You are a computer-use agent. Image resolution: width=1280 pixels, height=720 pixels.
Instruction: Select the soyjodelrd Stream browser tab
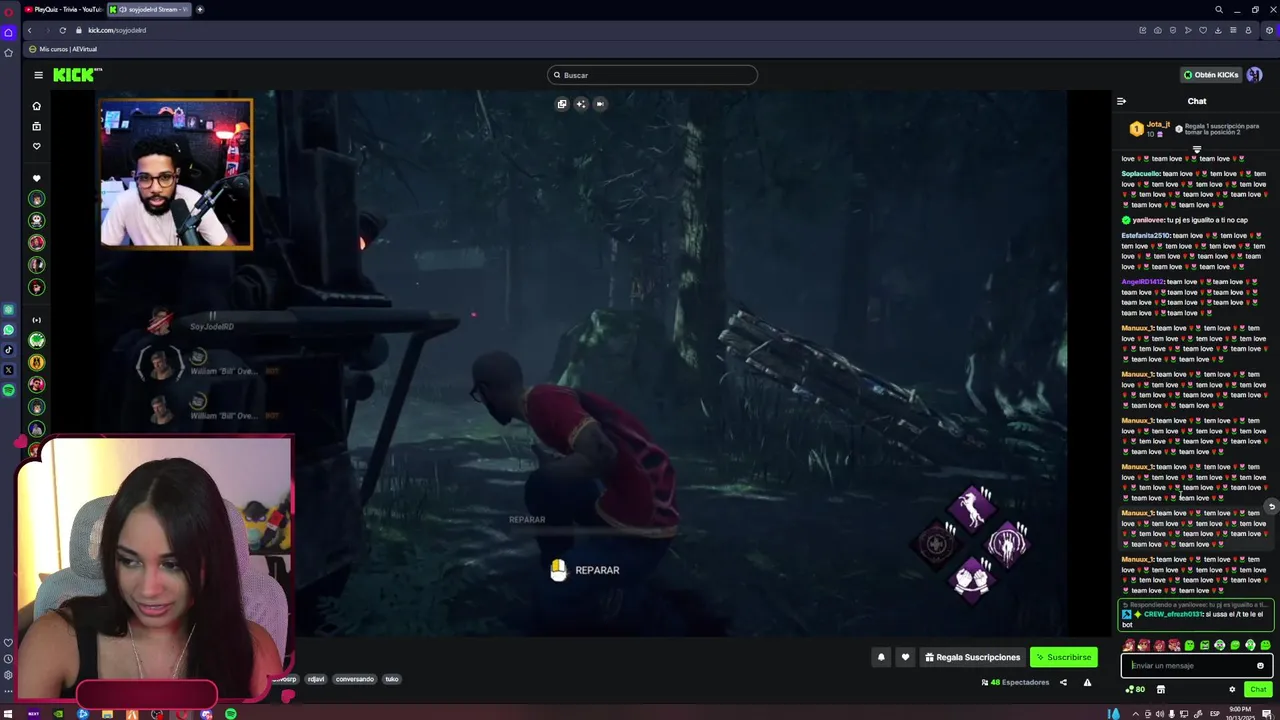pyautogui.click(x=150, y=9)
